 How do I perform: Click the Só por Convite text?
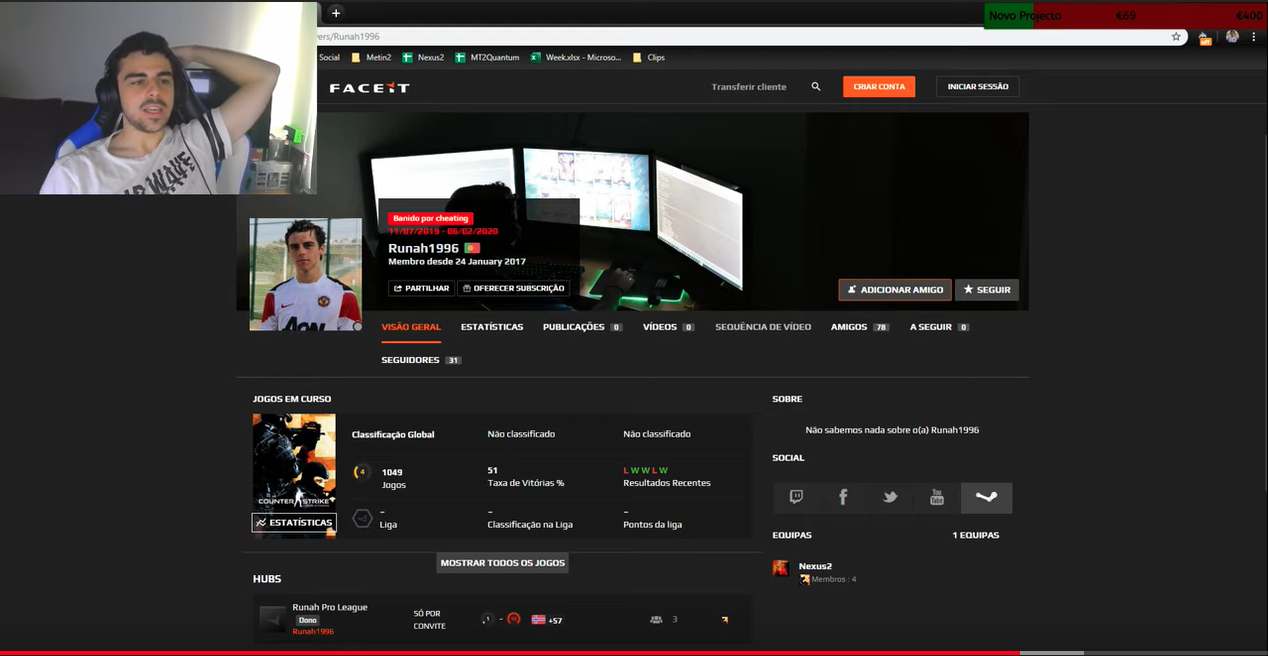coord(429,620)
